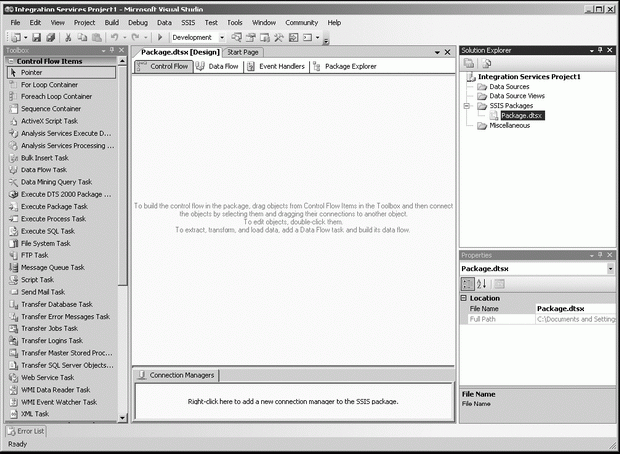
Task: Click the File Name value field
Action: (x=575, y=308)
